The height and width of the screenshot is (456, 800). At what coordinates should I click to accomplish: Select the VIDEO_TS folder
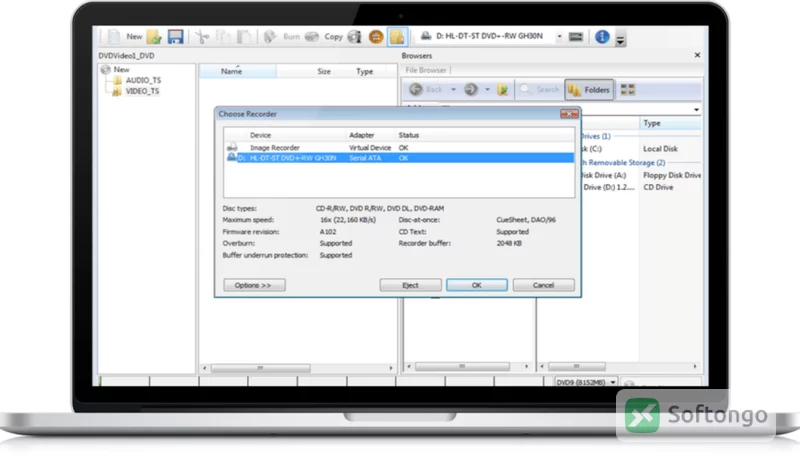[142, 91]
